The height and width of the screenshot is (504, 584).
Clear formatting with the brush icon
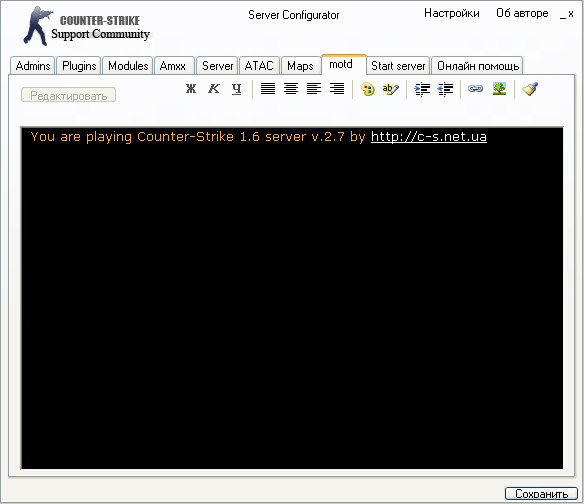(x=530, y=89)
